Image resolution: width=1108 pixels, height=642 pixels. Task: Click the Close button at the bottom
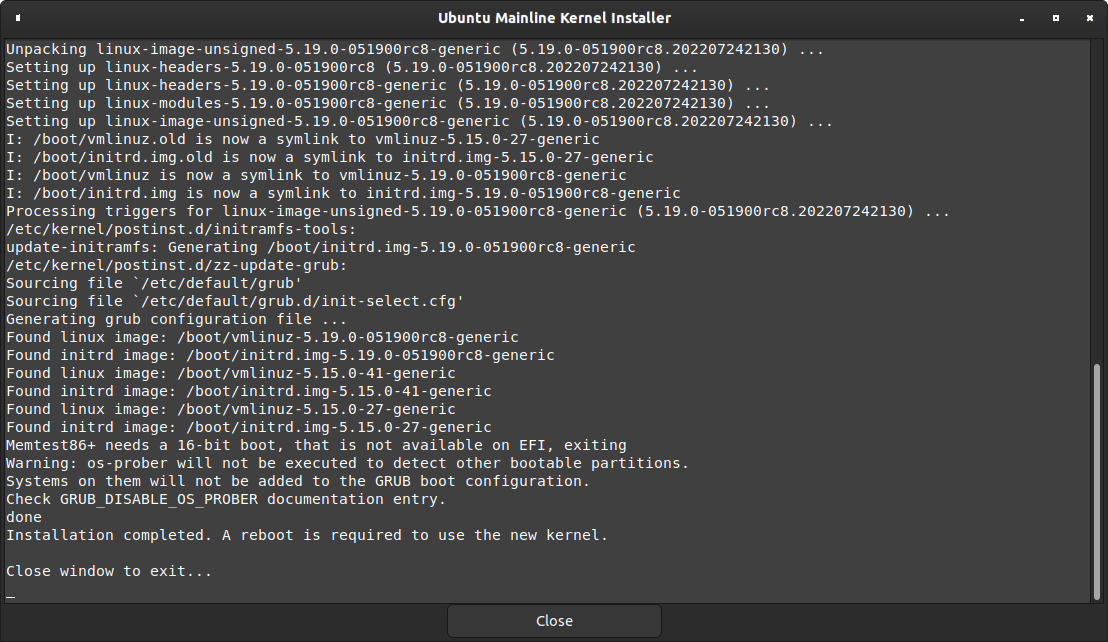tap(554, 621)
